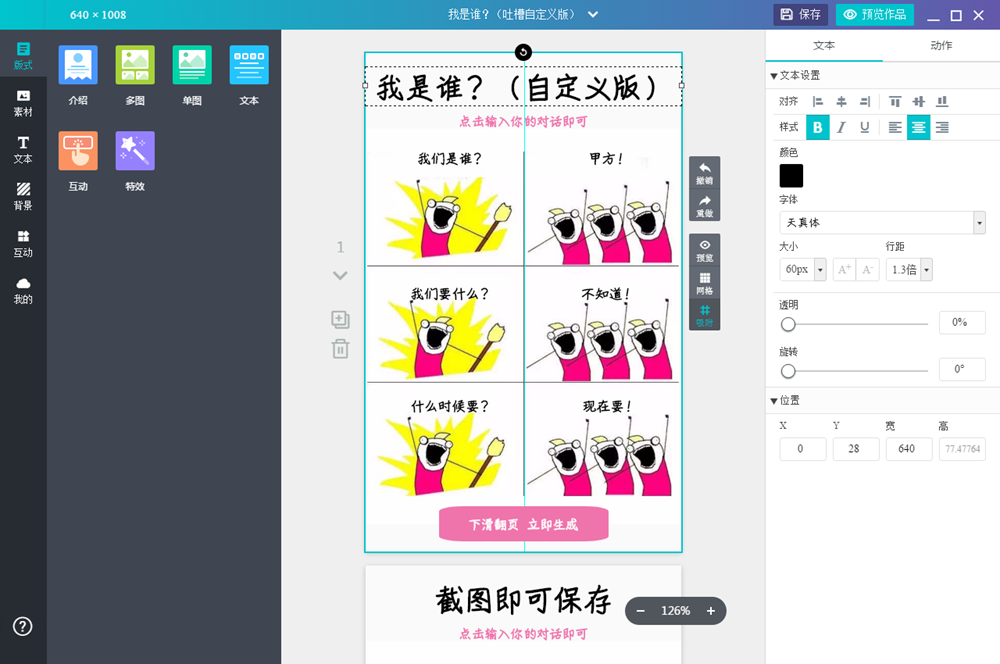This screenshot has width=1000, height=664.
Task: Click the 重做 redo icon
Action: click(704, 203)
